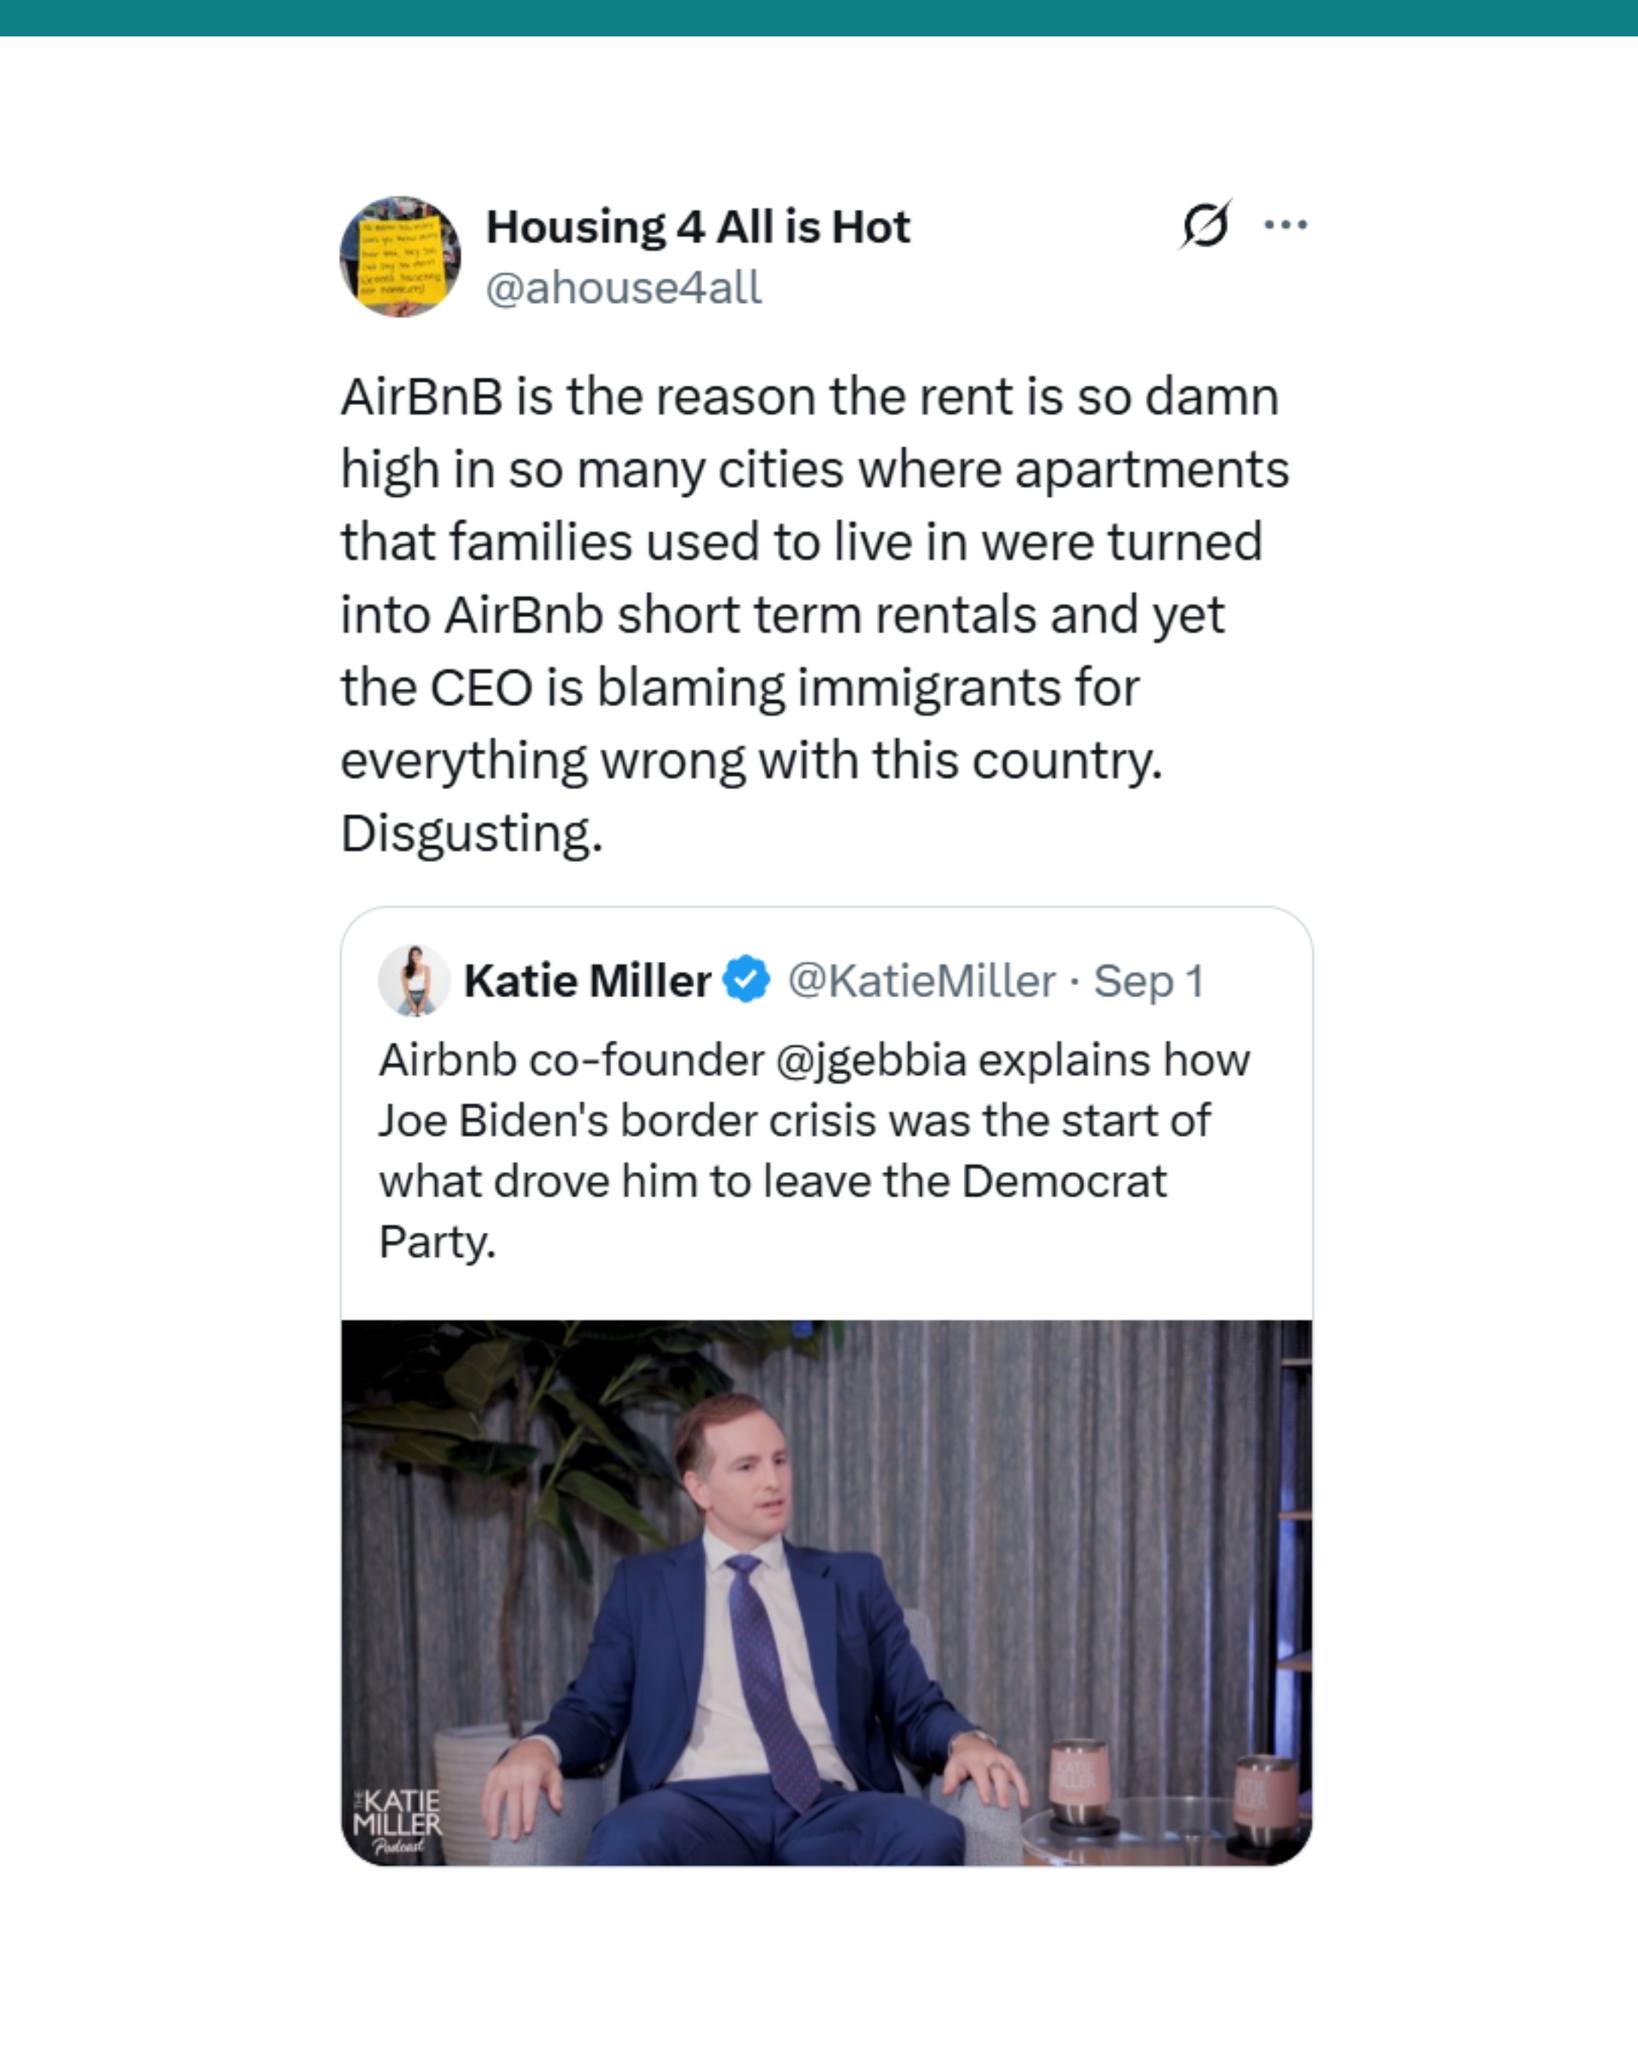Click the Grok slash-circle icon
The height and width of the screenshot is (2048, 1638).
point(1204,224)
